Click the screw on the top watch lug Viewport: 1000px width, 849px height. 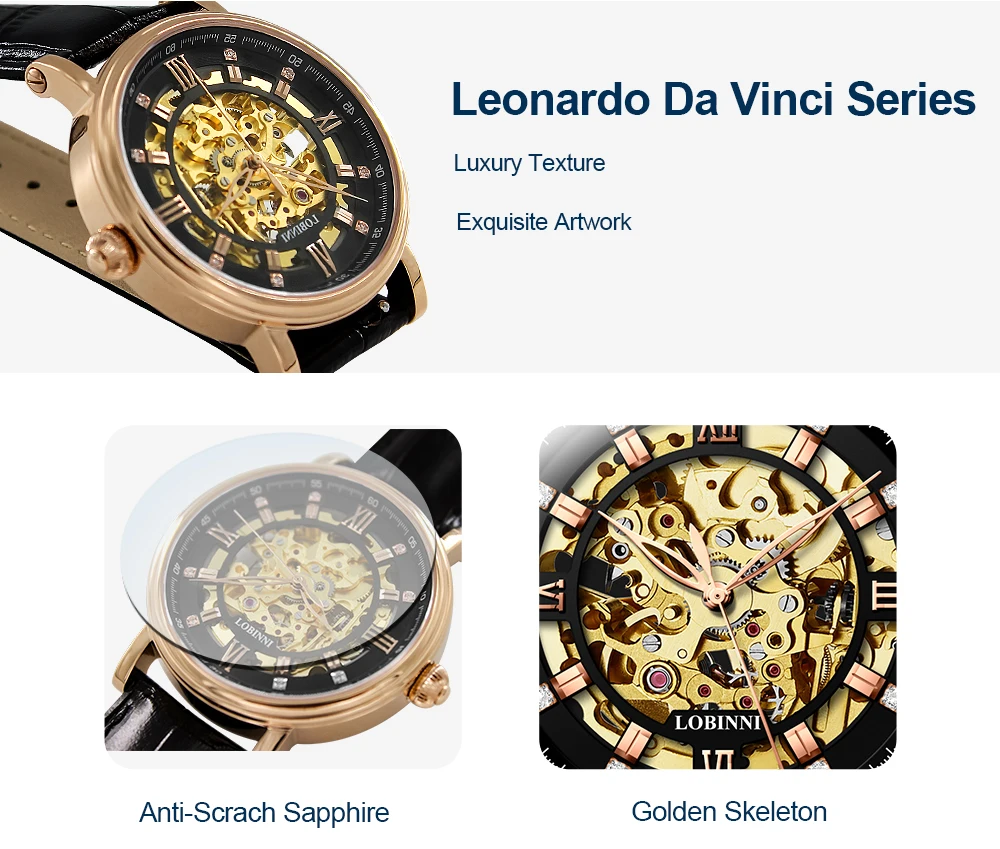coord(38,80)
